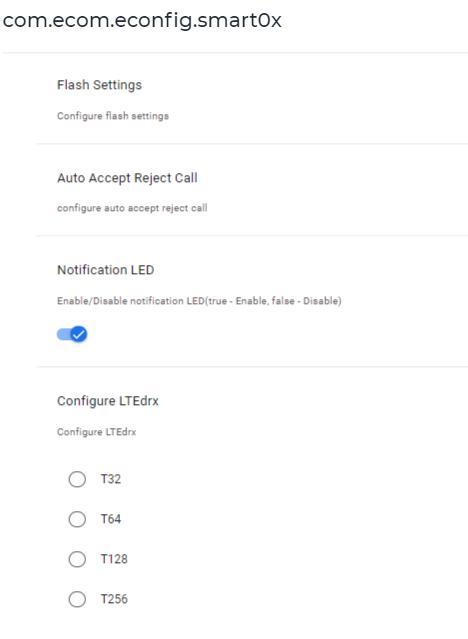Click the T32 option label

click(x=111, y=479)
